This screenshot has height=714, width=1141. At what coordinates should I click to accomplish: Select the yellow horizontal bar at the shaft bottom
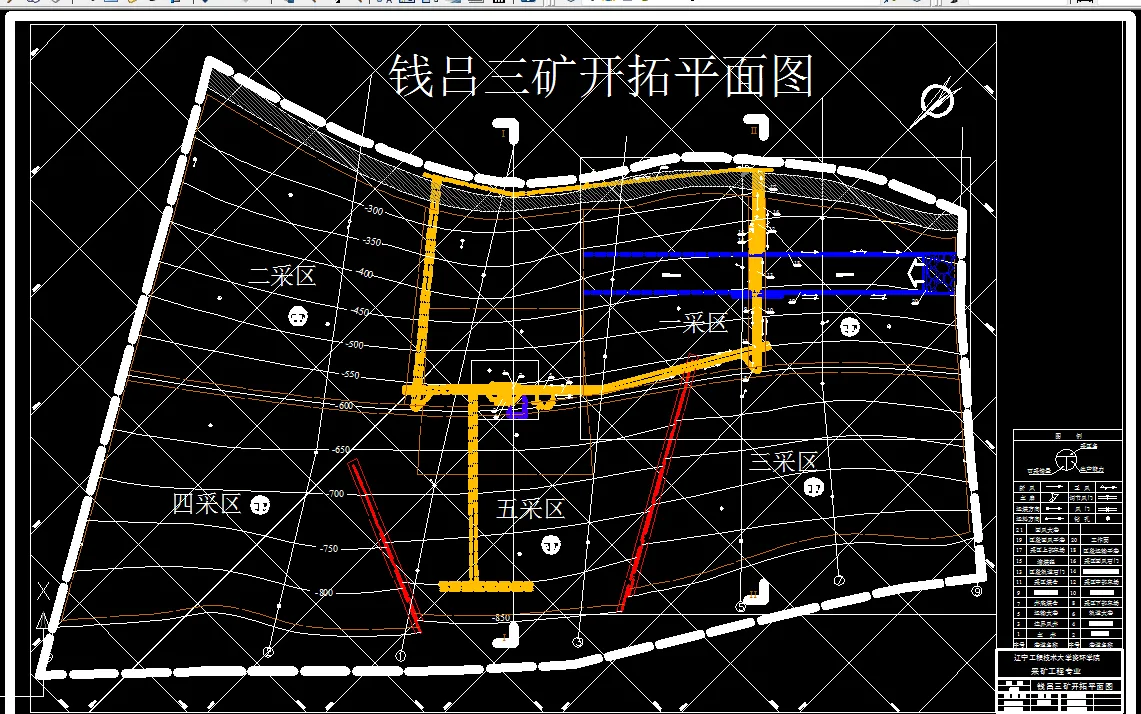486,586
